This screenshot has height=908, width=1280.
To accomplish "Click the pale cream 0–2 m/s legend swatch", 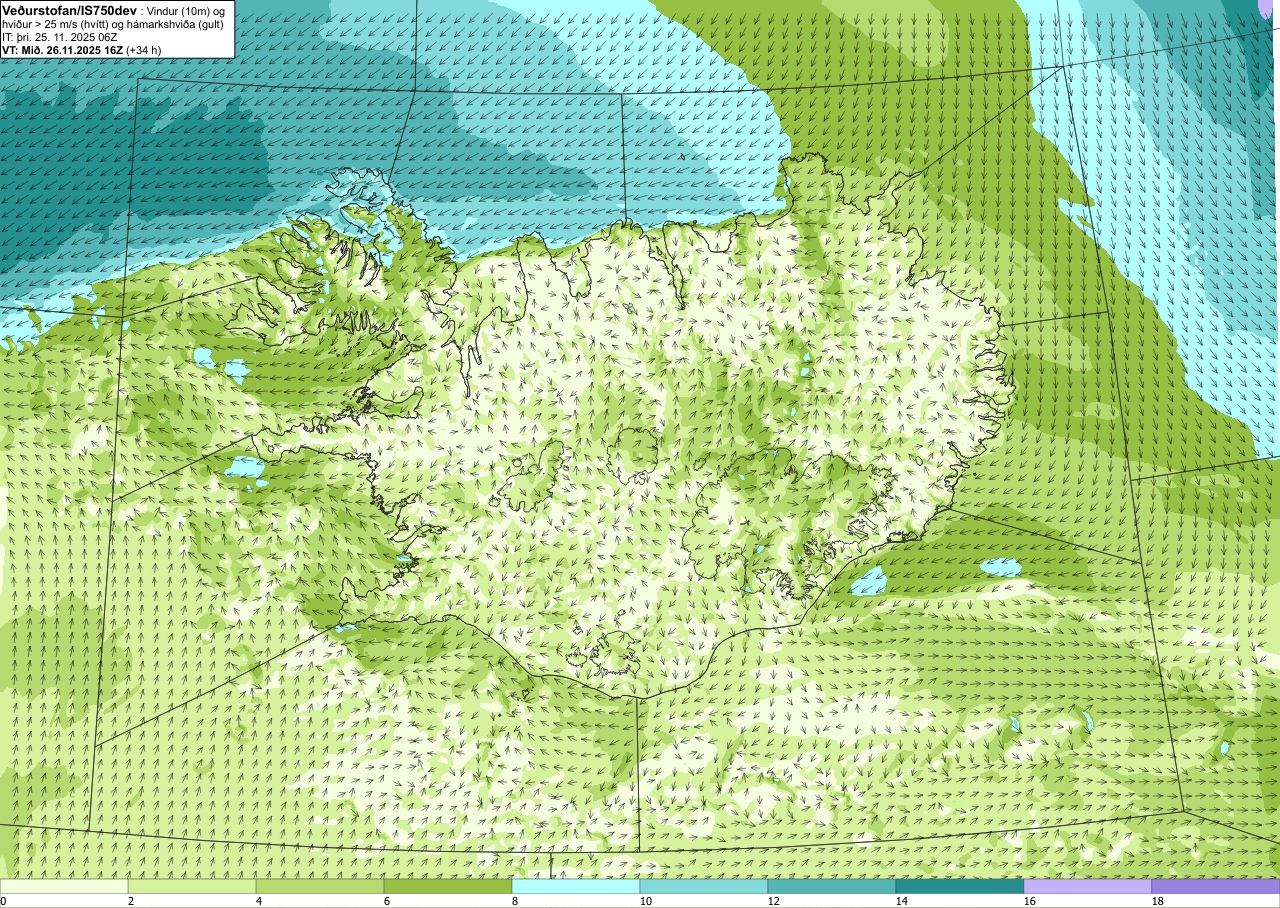I will [64, 886].
